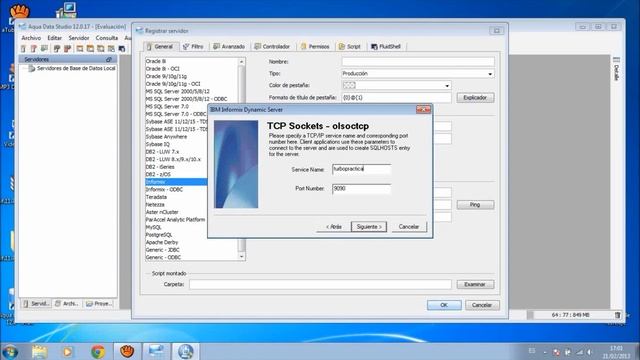Click into the Service Name field
This screenshot has height=360, width=640.
(361, 169)
